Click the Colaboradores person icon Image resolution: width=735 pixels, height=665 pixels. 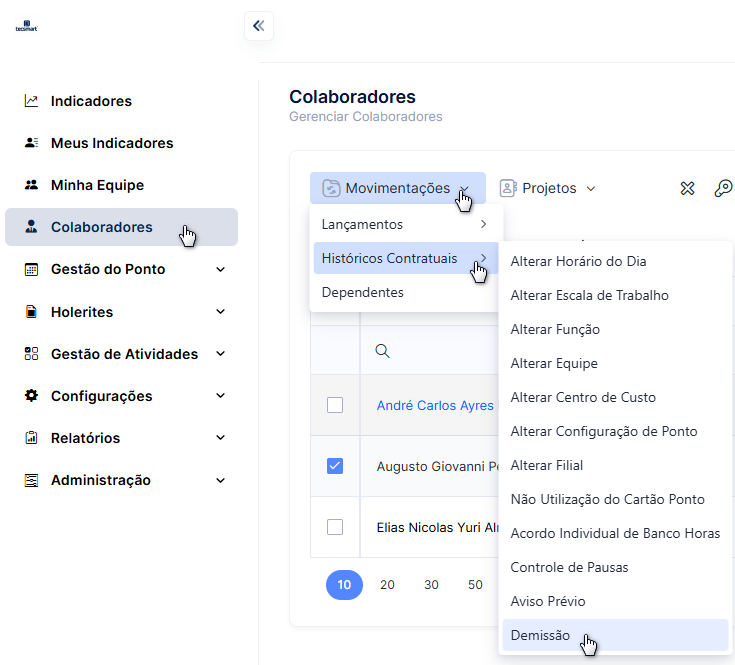pos(31,227)
